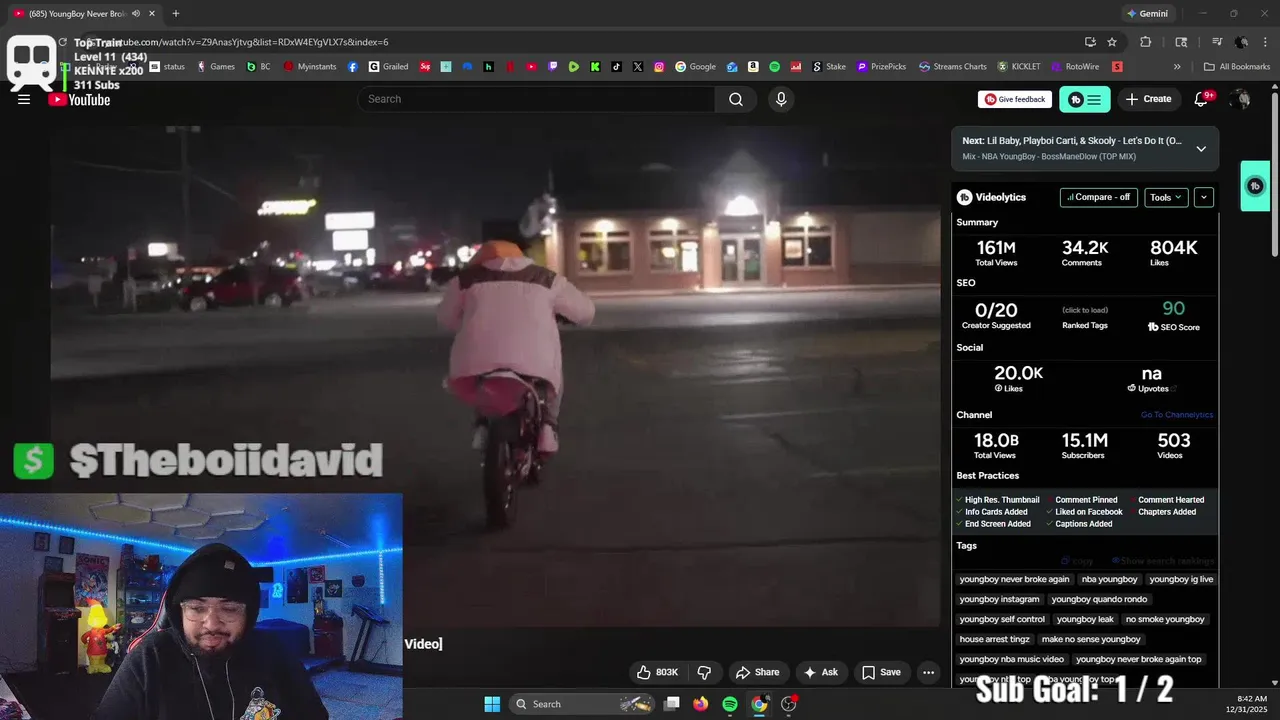The height and width of the screenshot is (720, 1280).
Task: Like the video (803K)
Action: (657, 672)
